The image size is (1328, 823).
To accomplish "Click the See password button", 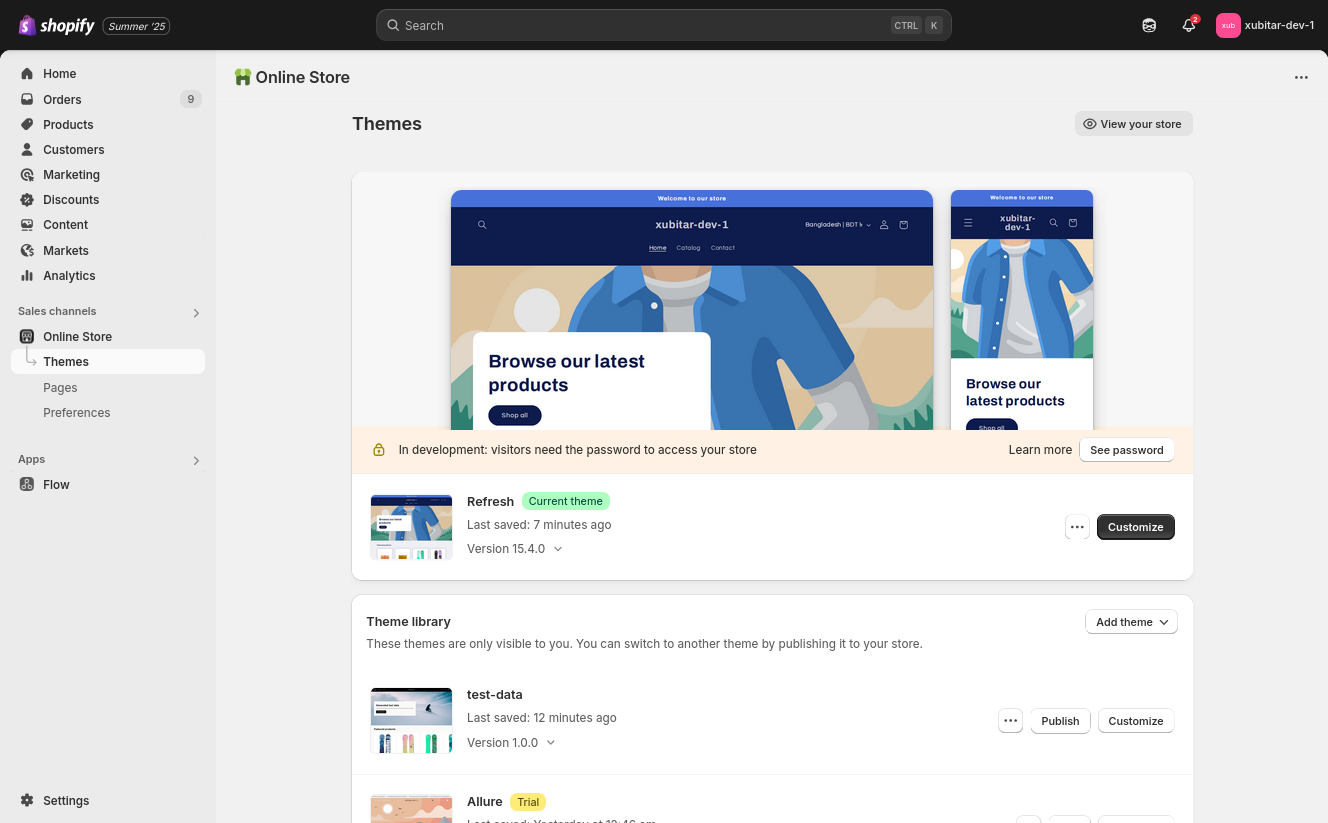I will coord(1126,450).
